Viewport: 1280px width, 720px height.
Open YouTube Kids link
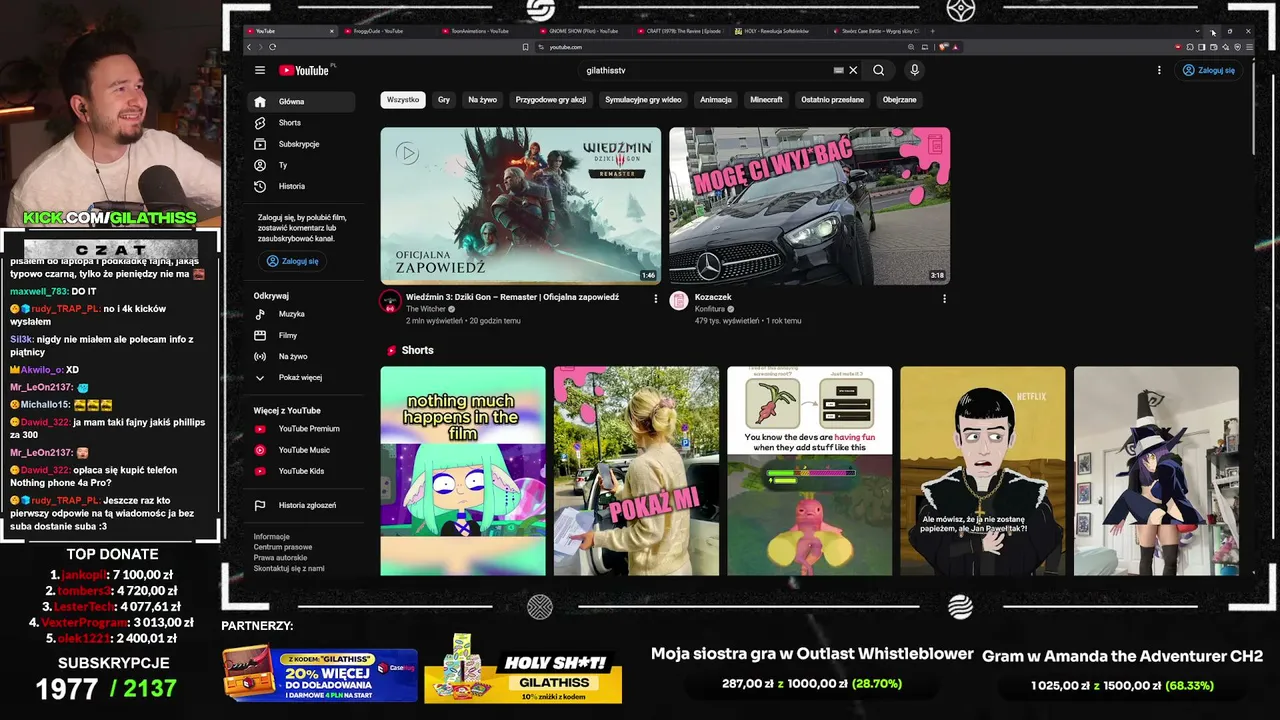301,471
